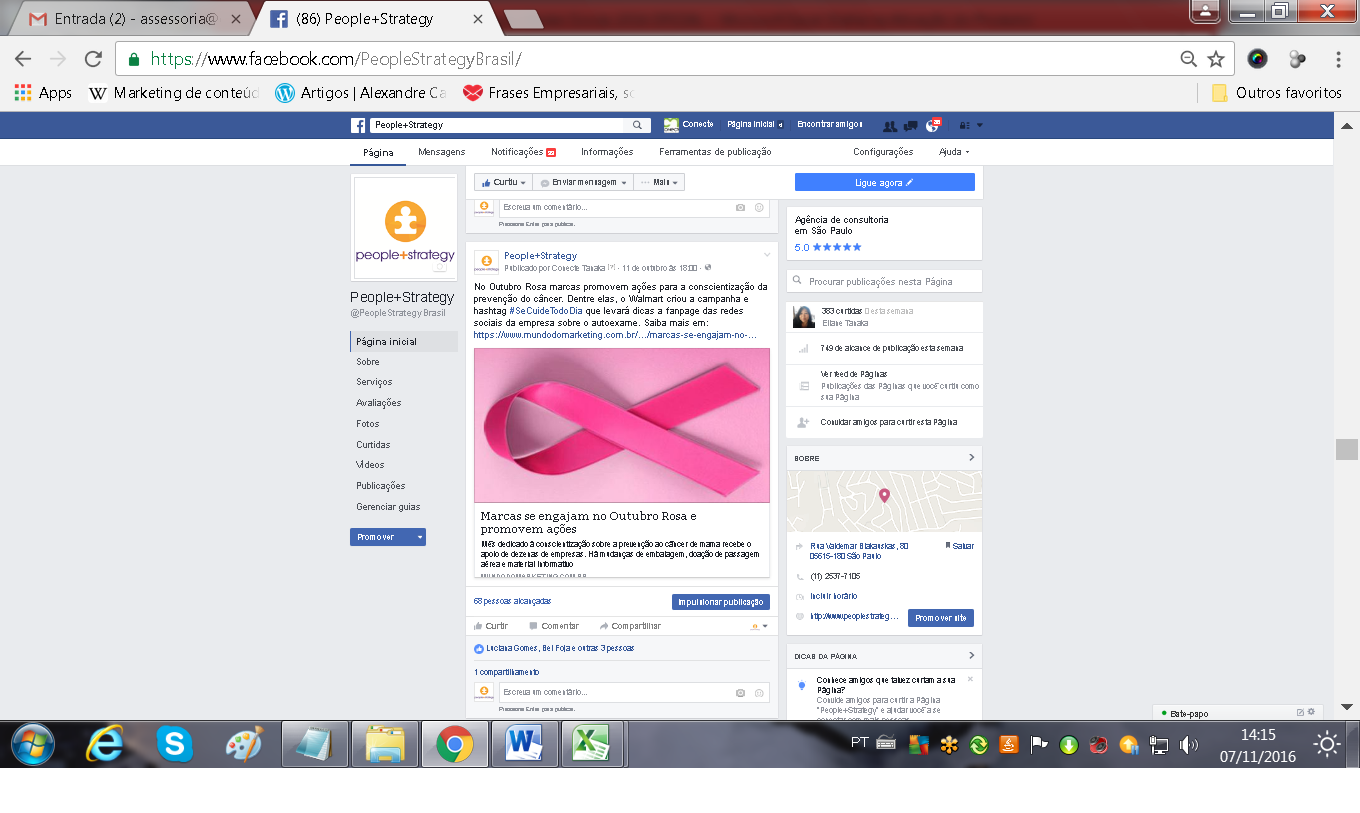Click the privacy shortcuts lock icon
This screenshot has height=813, width=1360.
[964, 126]
